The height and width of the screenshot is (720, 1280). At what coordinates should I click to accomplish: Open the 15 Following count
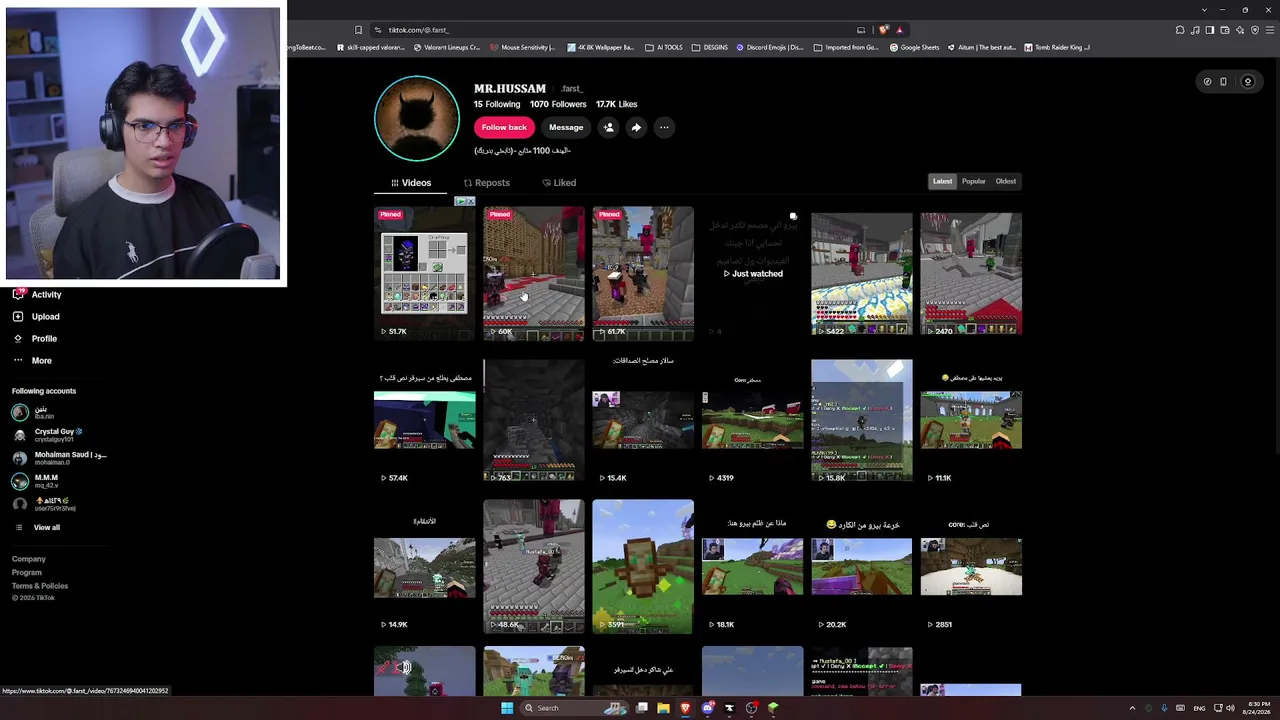[497, 104]
